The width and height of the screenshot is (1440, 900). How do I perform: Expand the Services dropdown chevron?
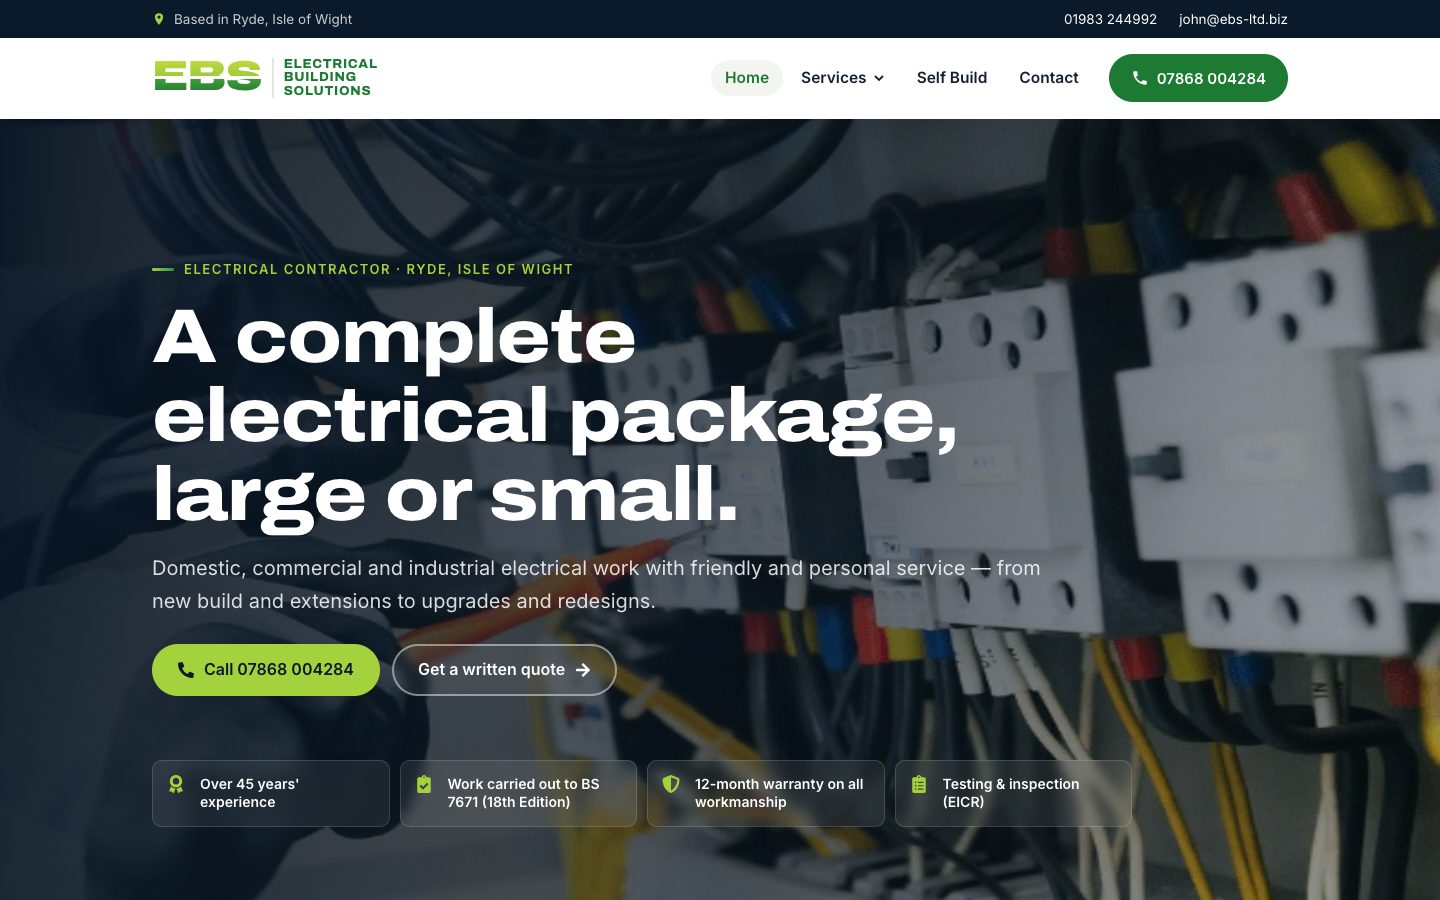[x=879, y=78]
